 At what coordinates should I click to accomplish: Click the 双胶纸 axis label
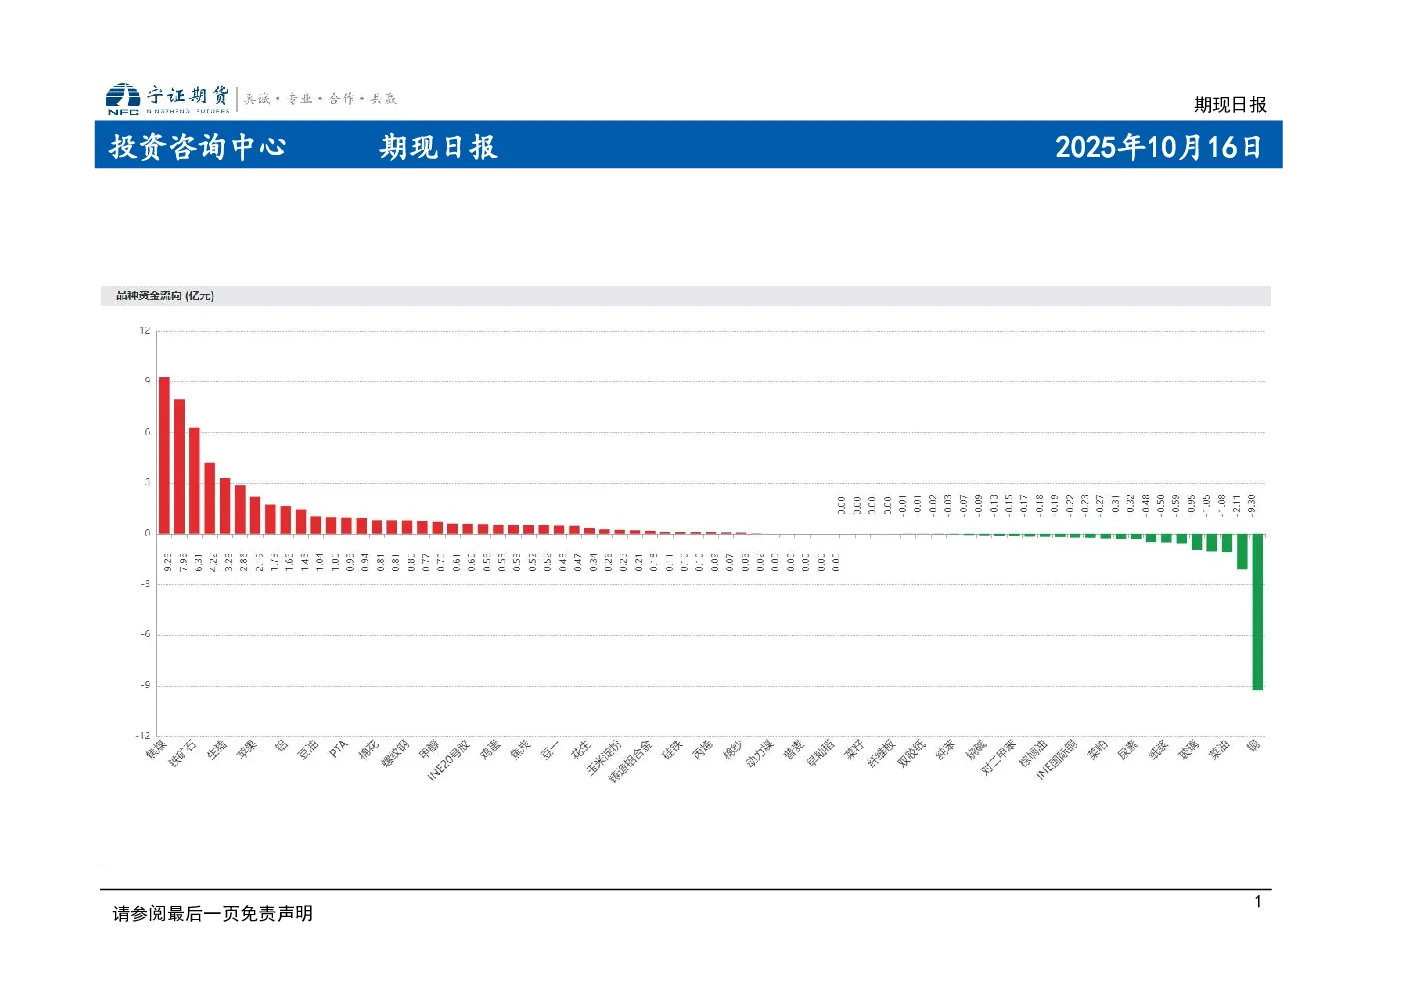912,753
